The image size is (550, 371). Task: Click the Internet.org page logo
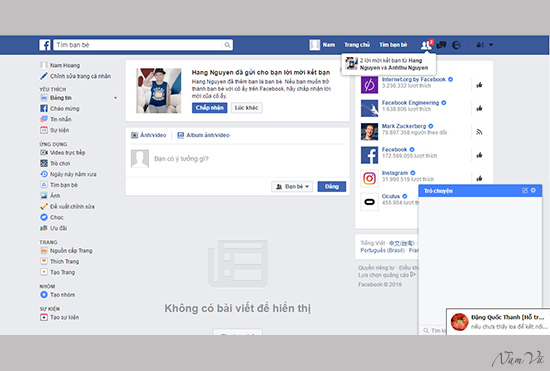[x=369, y=85]
